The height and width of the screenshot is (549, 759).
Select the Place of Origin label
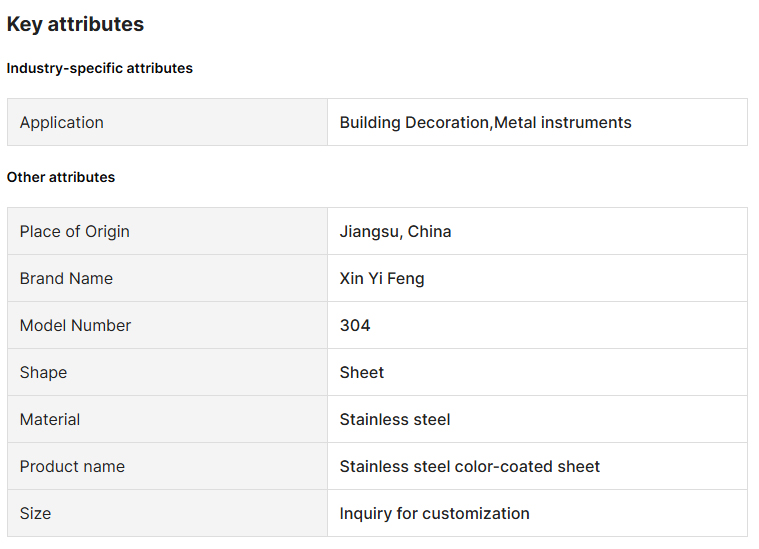tap(75, 232)
